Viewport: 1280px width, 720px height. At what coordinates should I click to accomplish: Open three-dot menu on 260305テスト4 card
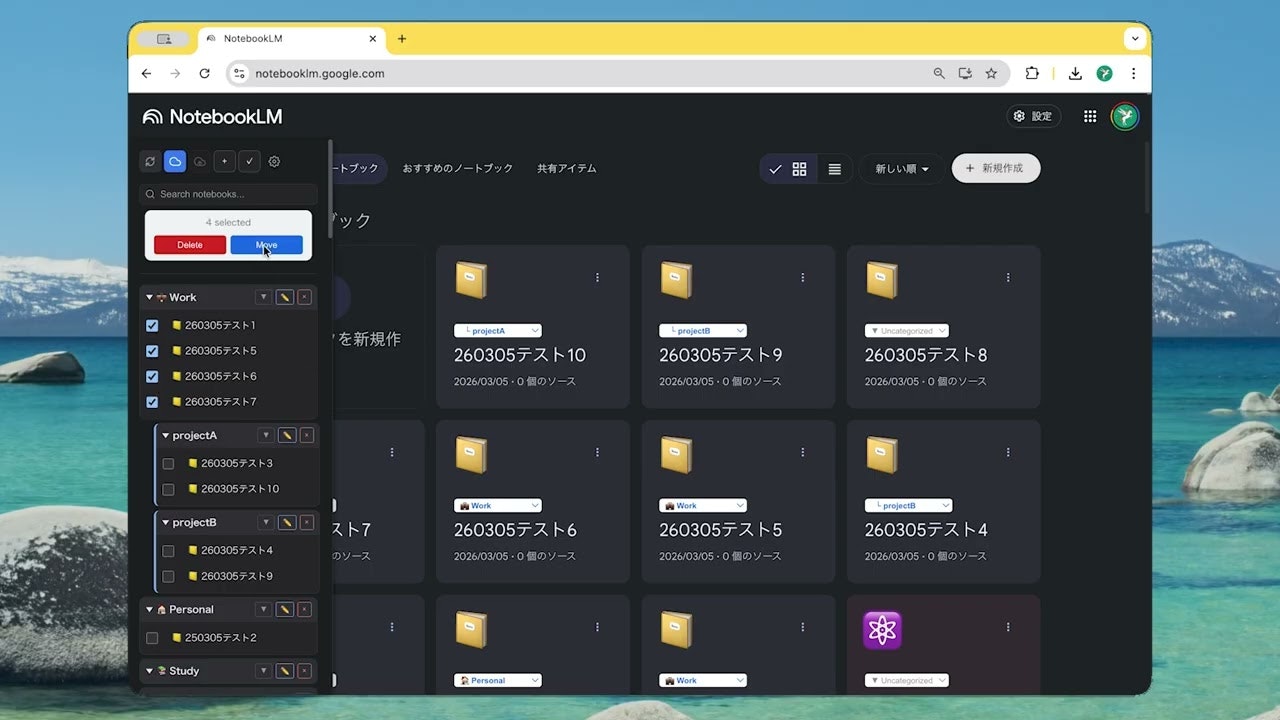1008,452
